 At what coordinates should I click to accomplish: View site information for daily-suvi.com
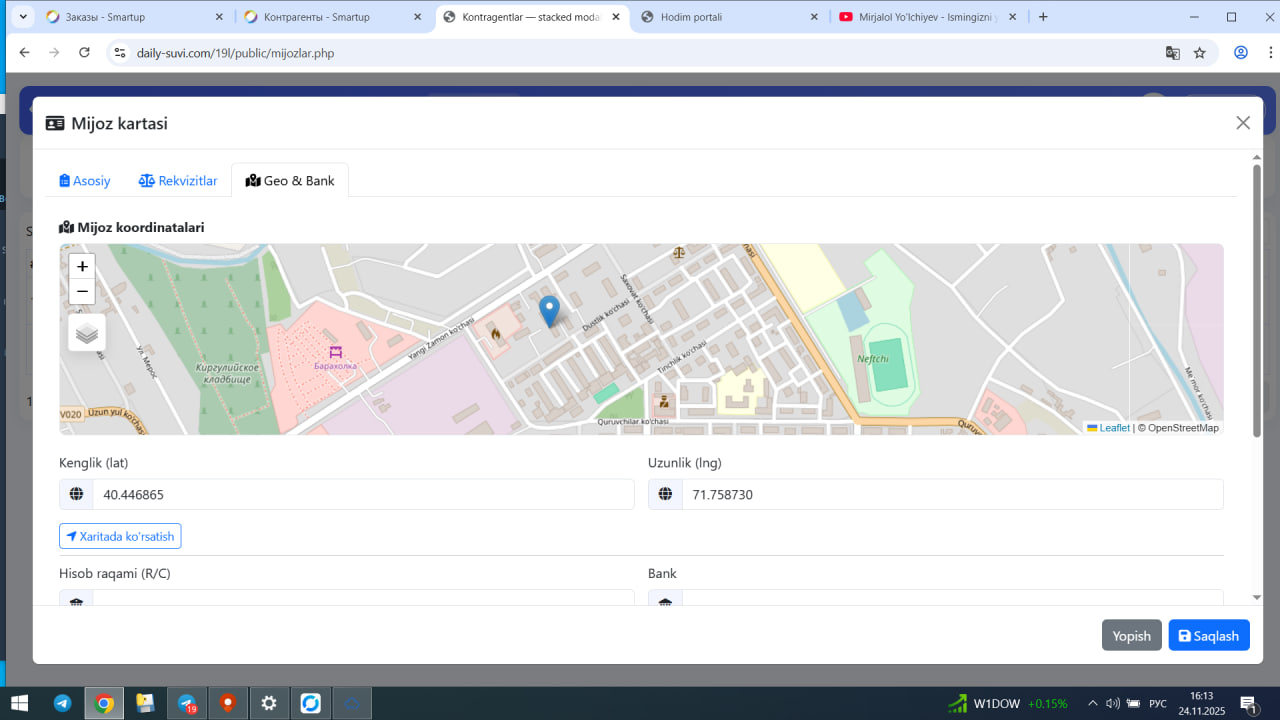pos(120,53)
